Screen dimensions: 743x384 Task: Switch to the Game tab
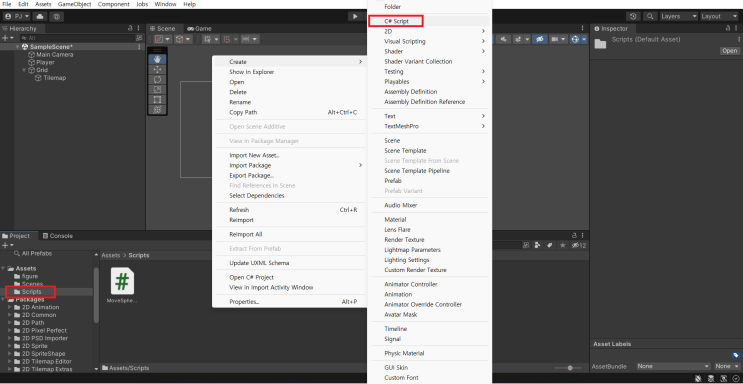pyautogui.click(x=199, y=28)
